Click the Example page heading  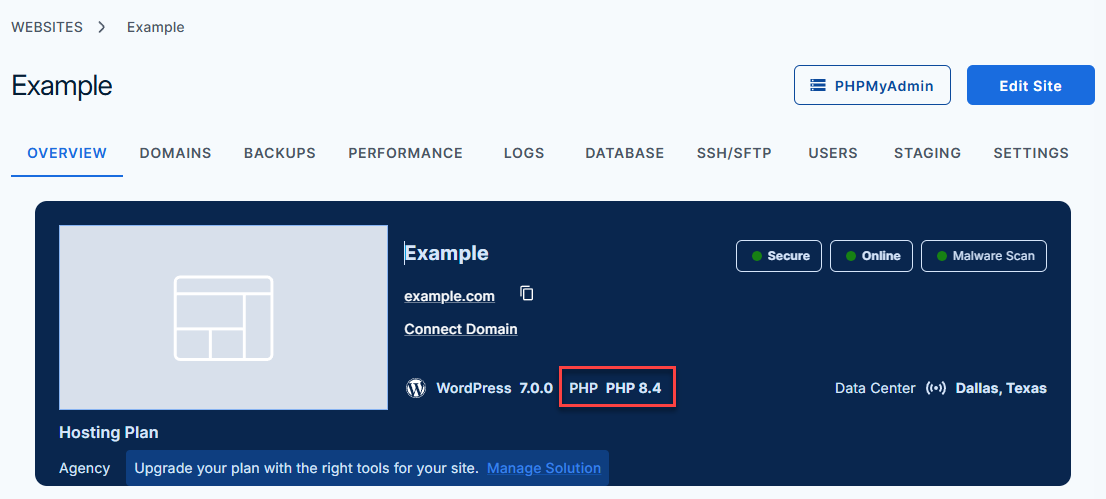(x=62, y=85)
